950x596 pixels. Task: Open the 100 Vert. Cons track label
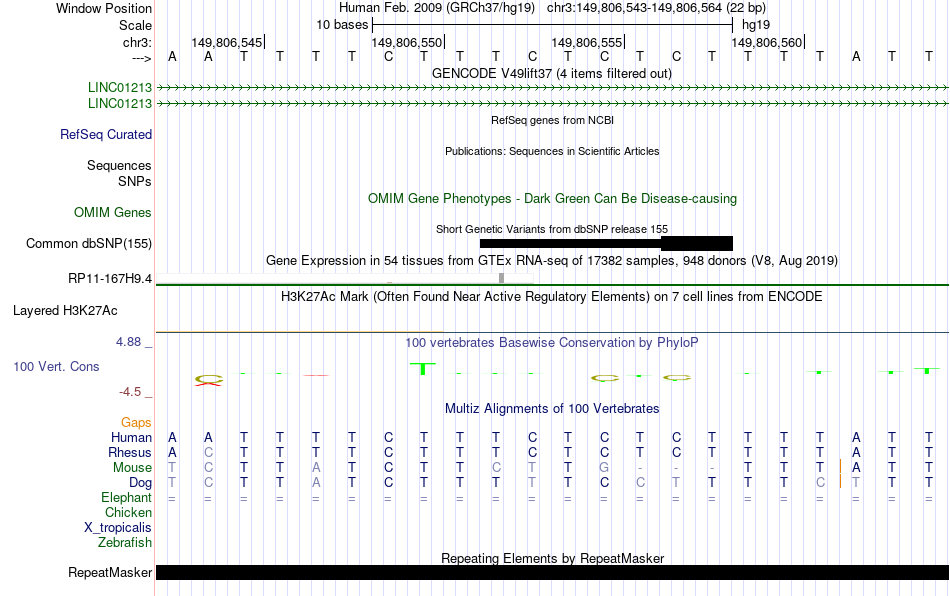coord(56,366)
